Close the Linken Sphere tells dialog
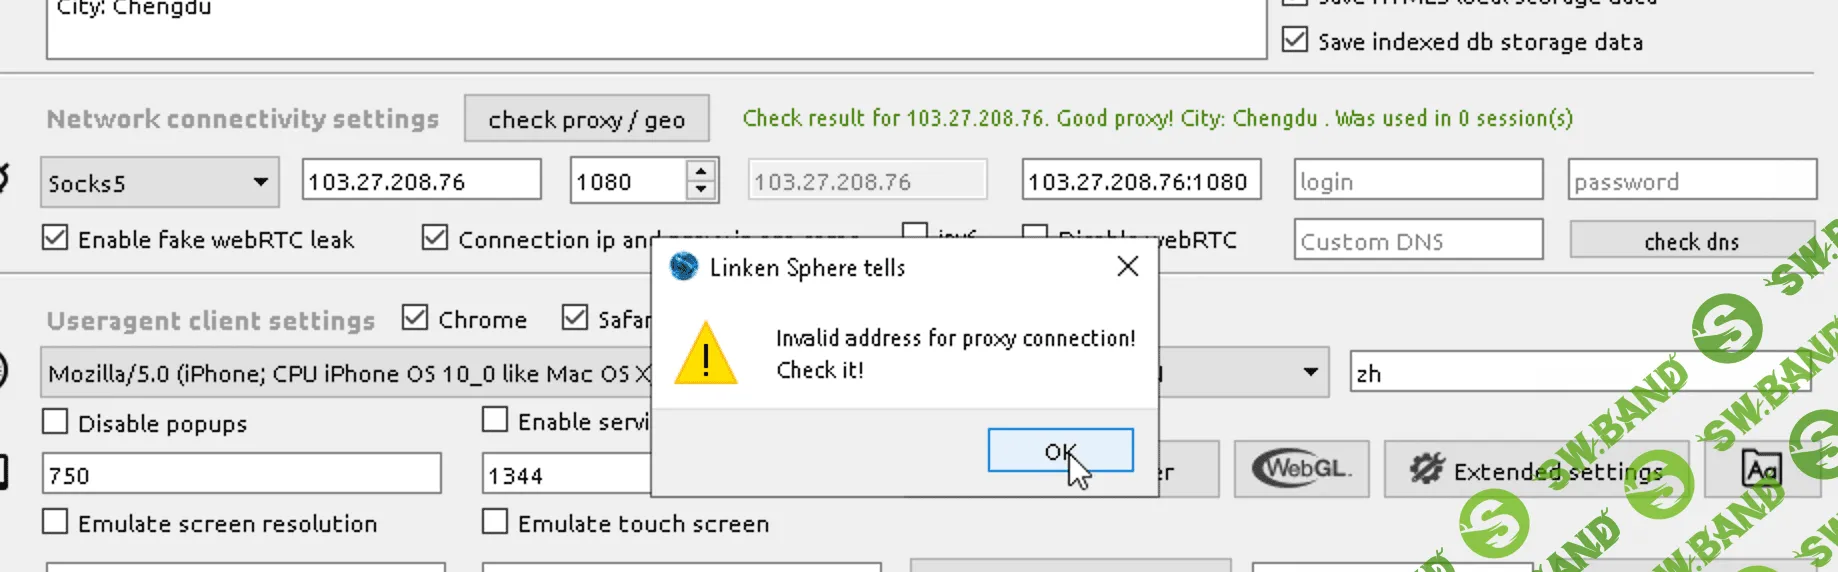 coord(1128,267)
